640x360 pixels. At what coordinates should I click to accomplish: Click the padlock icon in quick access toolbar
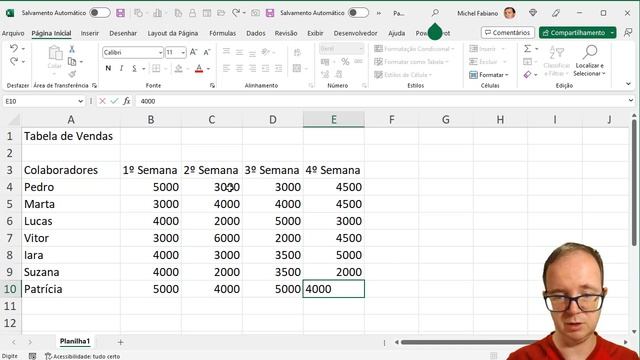tap(192, 13)
